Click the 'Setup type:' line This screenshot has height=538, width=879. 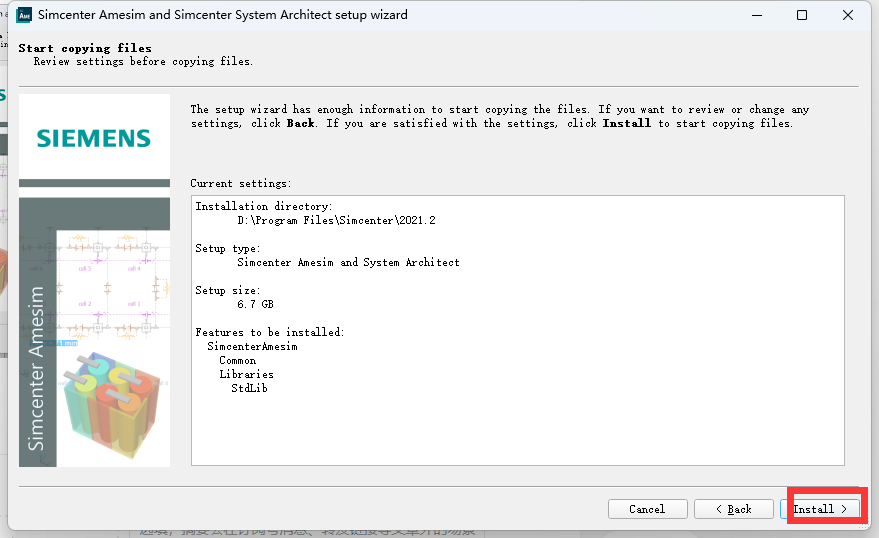point(228,248)
